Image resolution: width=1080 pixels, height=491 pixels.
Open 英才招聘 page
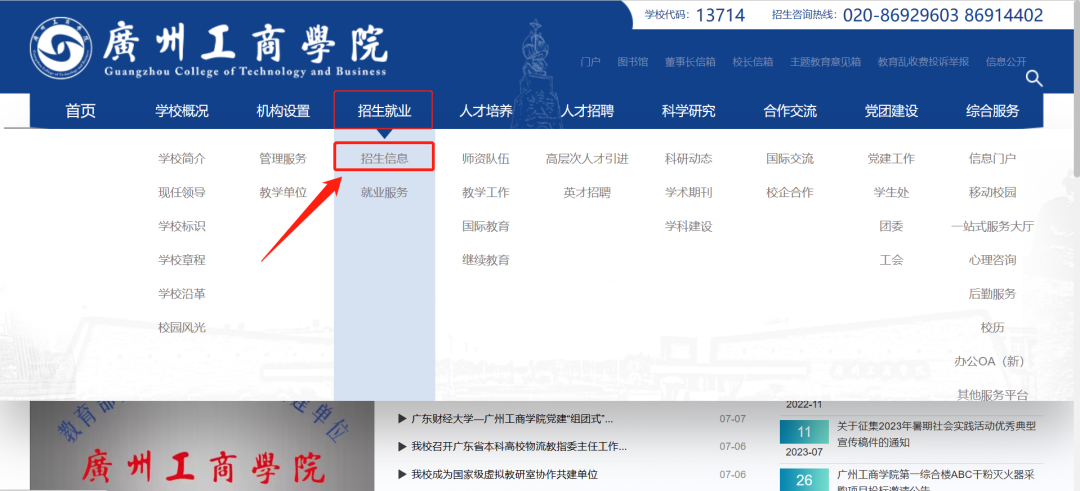587,193
